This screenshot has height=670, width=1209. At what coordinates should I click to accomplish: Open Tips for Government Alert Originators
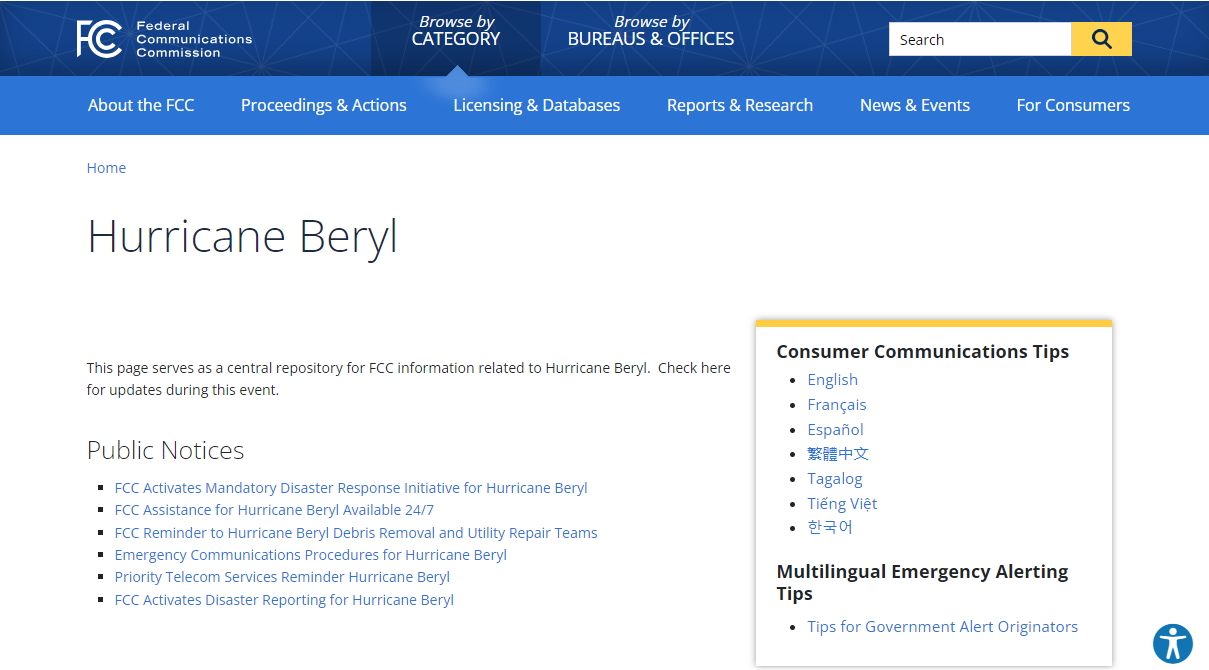tap(942, 626)
